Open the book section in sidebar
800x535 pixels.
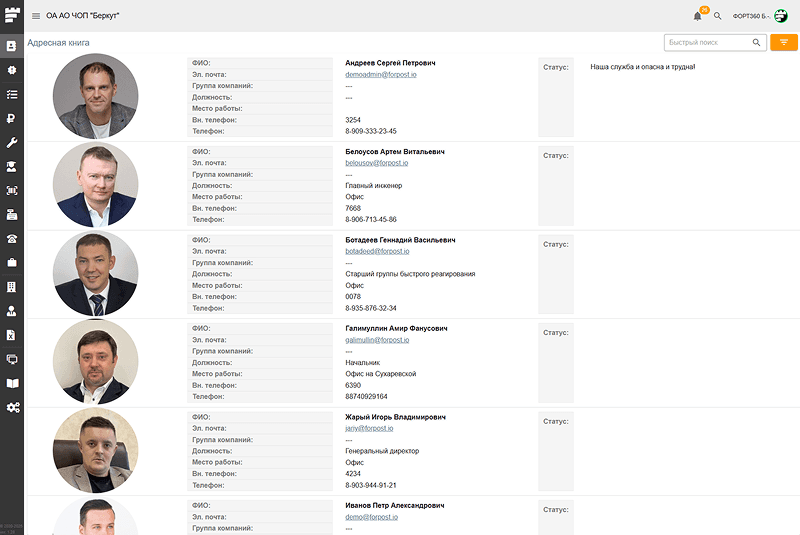pyautogui.click(x=12, y=383)
